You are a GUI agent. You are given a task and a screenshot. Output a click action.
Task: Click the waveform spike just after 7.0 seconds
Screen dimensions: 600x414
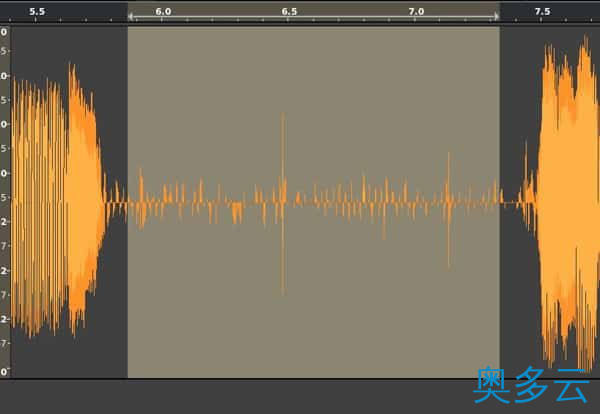[x=448, y=210]
